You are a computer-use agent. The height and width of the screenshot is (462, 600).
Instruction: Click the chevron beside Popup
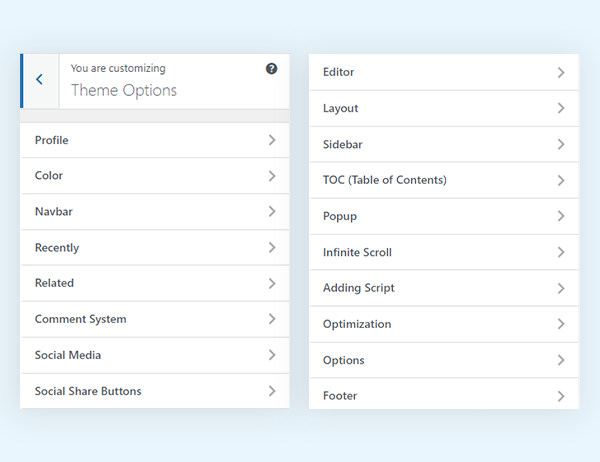coord(561,216)
